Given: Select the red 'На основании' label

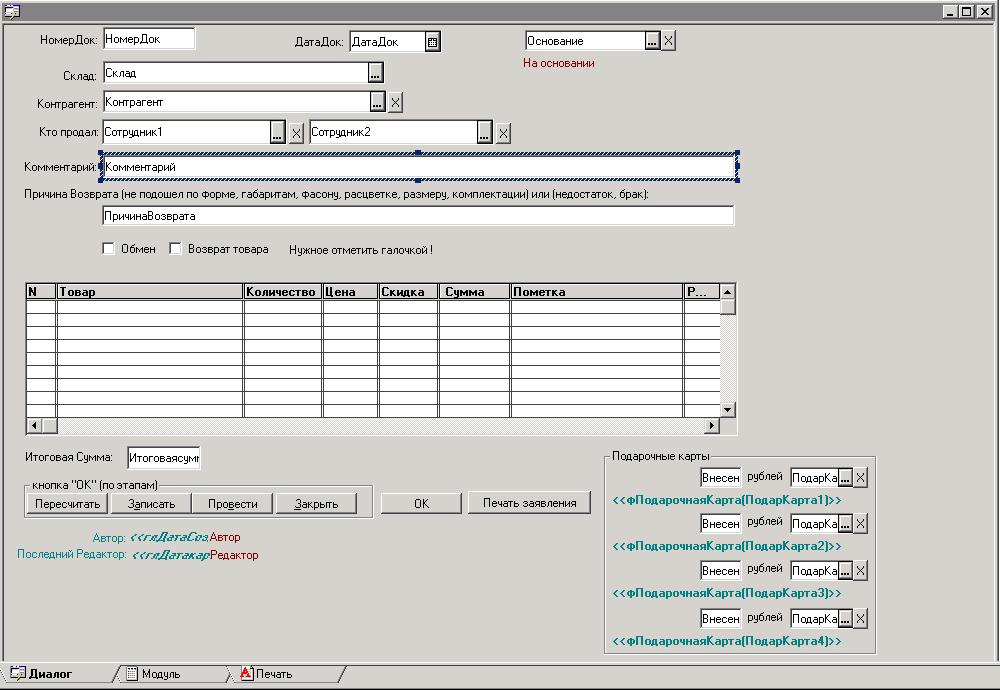Looking at the screenshot, I should click(559, 63).
